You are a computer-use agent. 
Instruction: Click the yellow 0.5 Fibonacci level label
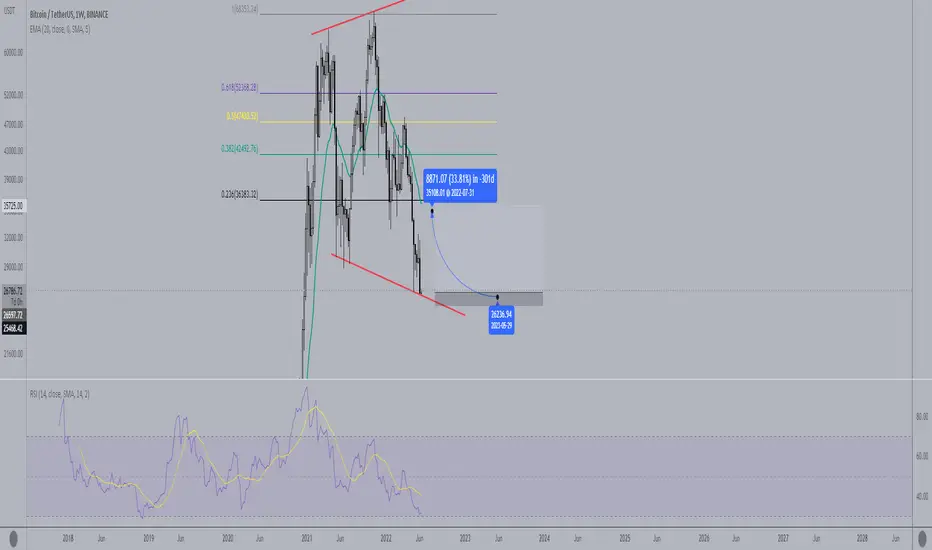[242, 117]
